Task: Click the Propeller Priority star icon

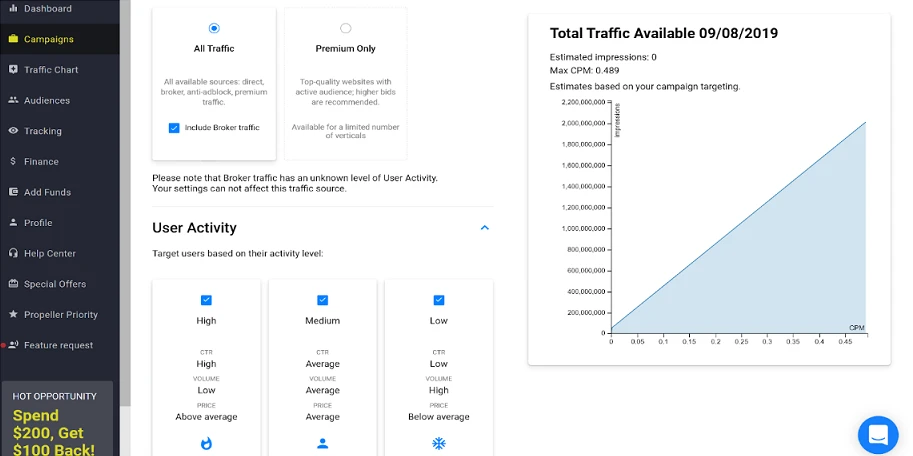Action: click(x=13, y=314)
